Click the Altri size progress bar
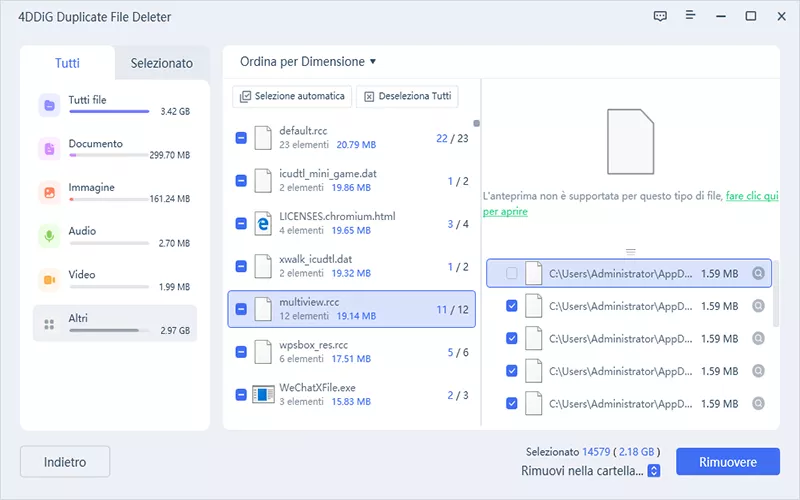 pyautogui.click(x=109, y=330)
